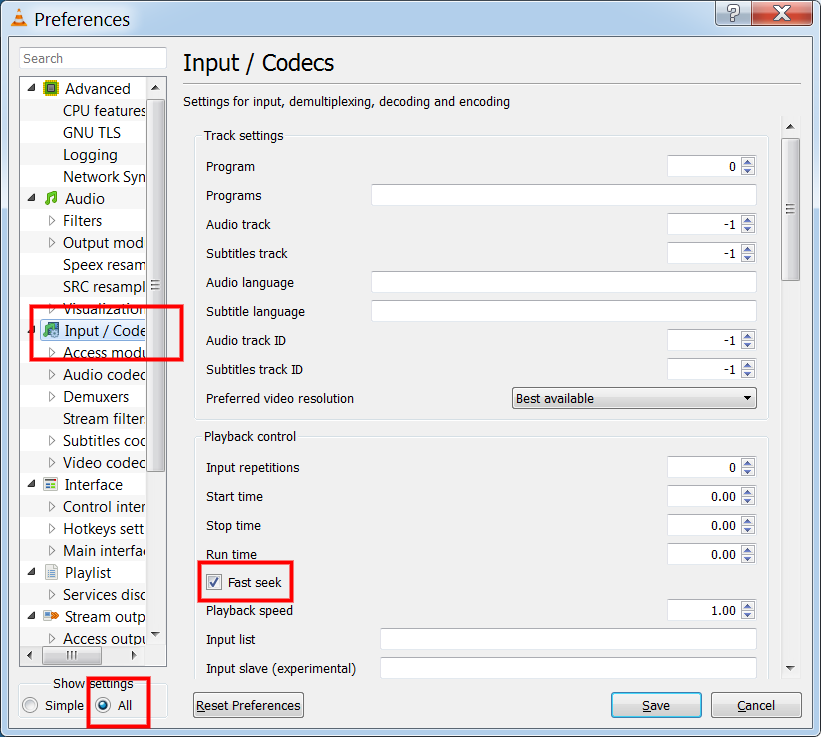821x737 pixels.
Task: Increase the Start time spinner
Action: (748, 492)
